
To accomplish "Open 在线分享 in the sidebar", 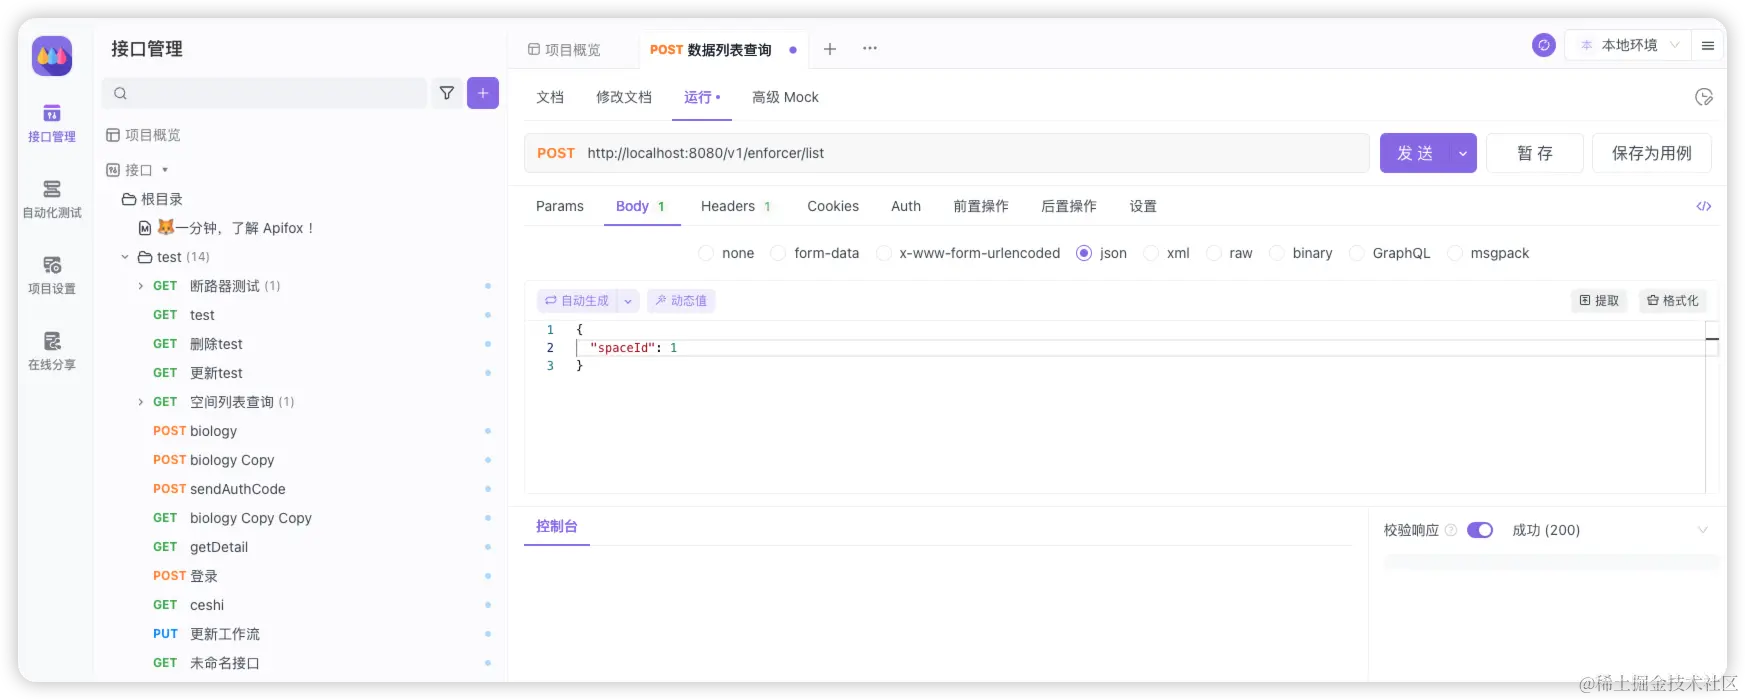I will (x=52, y=352).
